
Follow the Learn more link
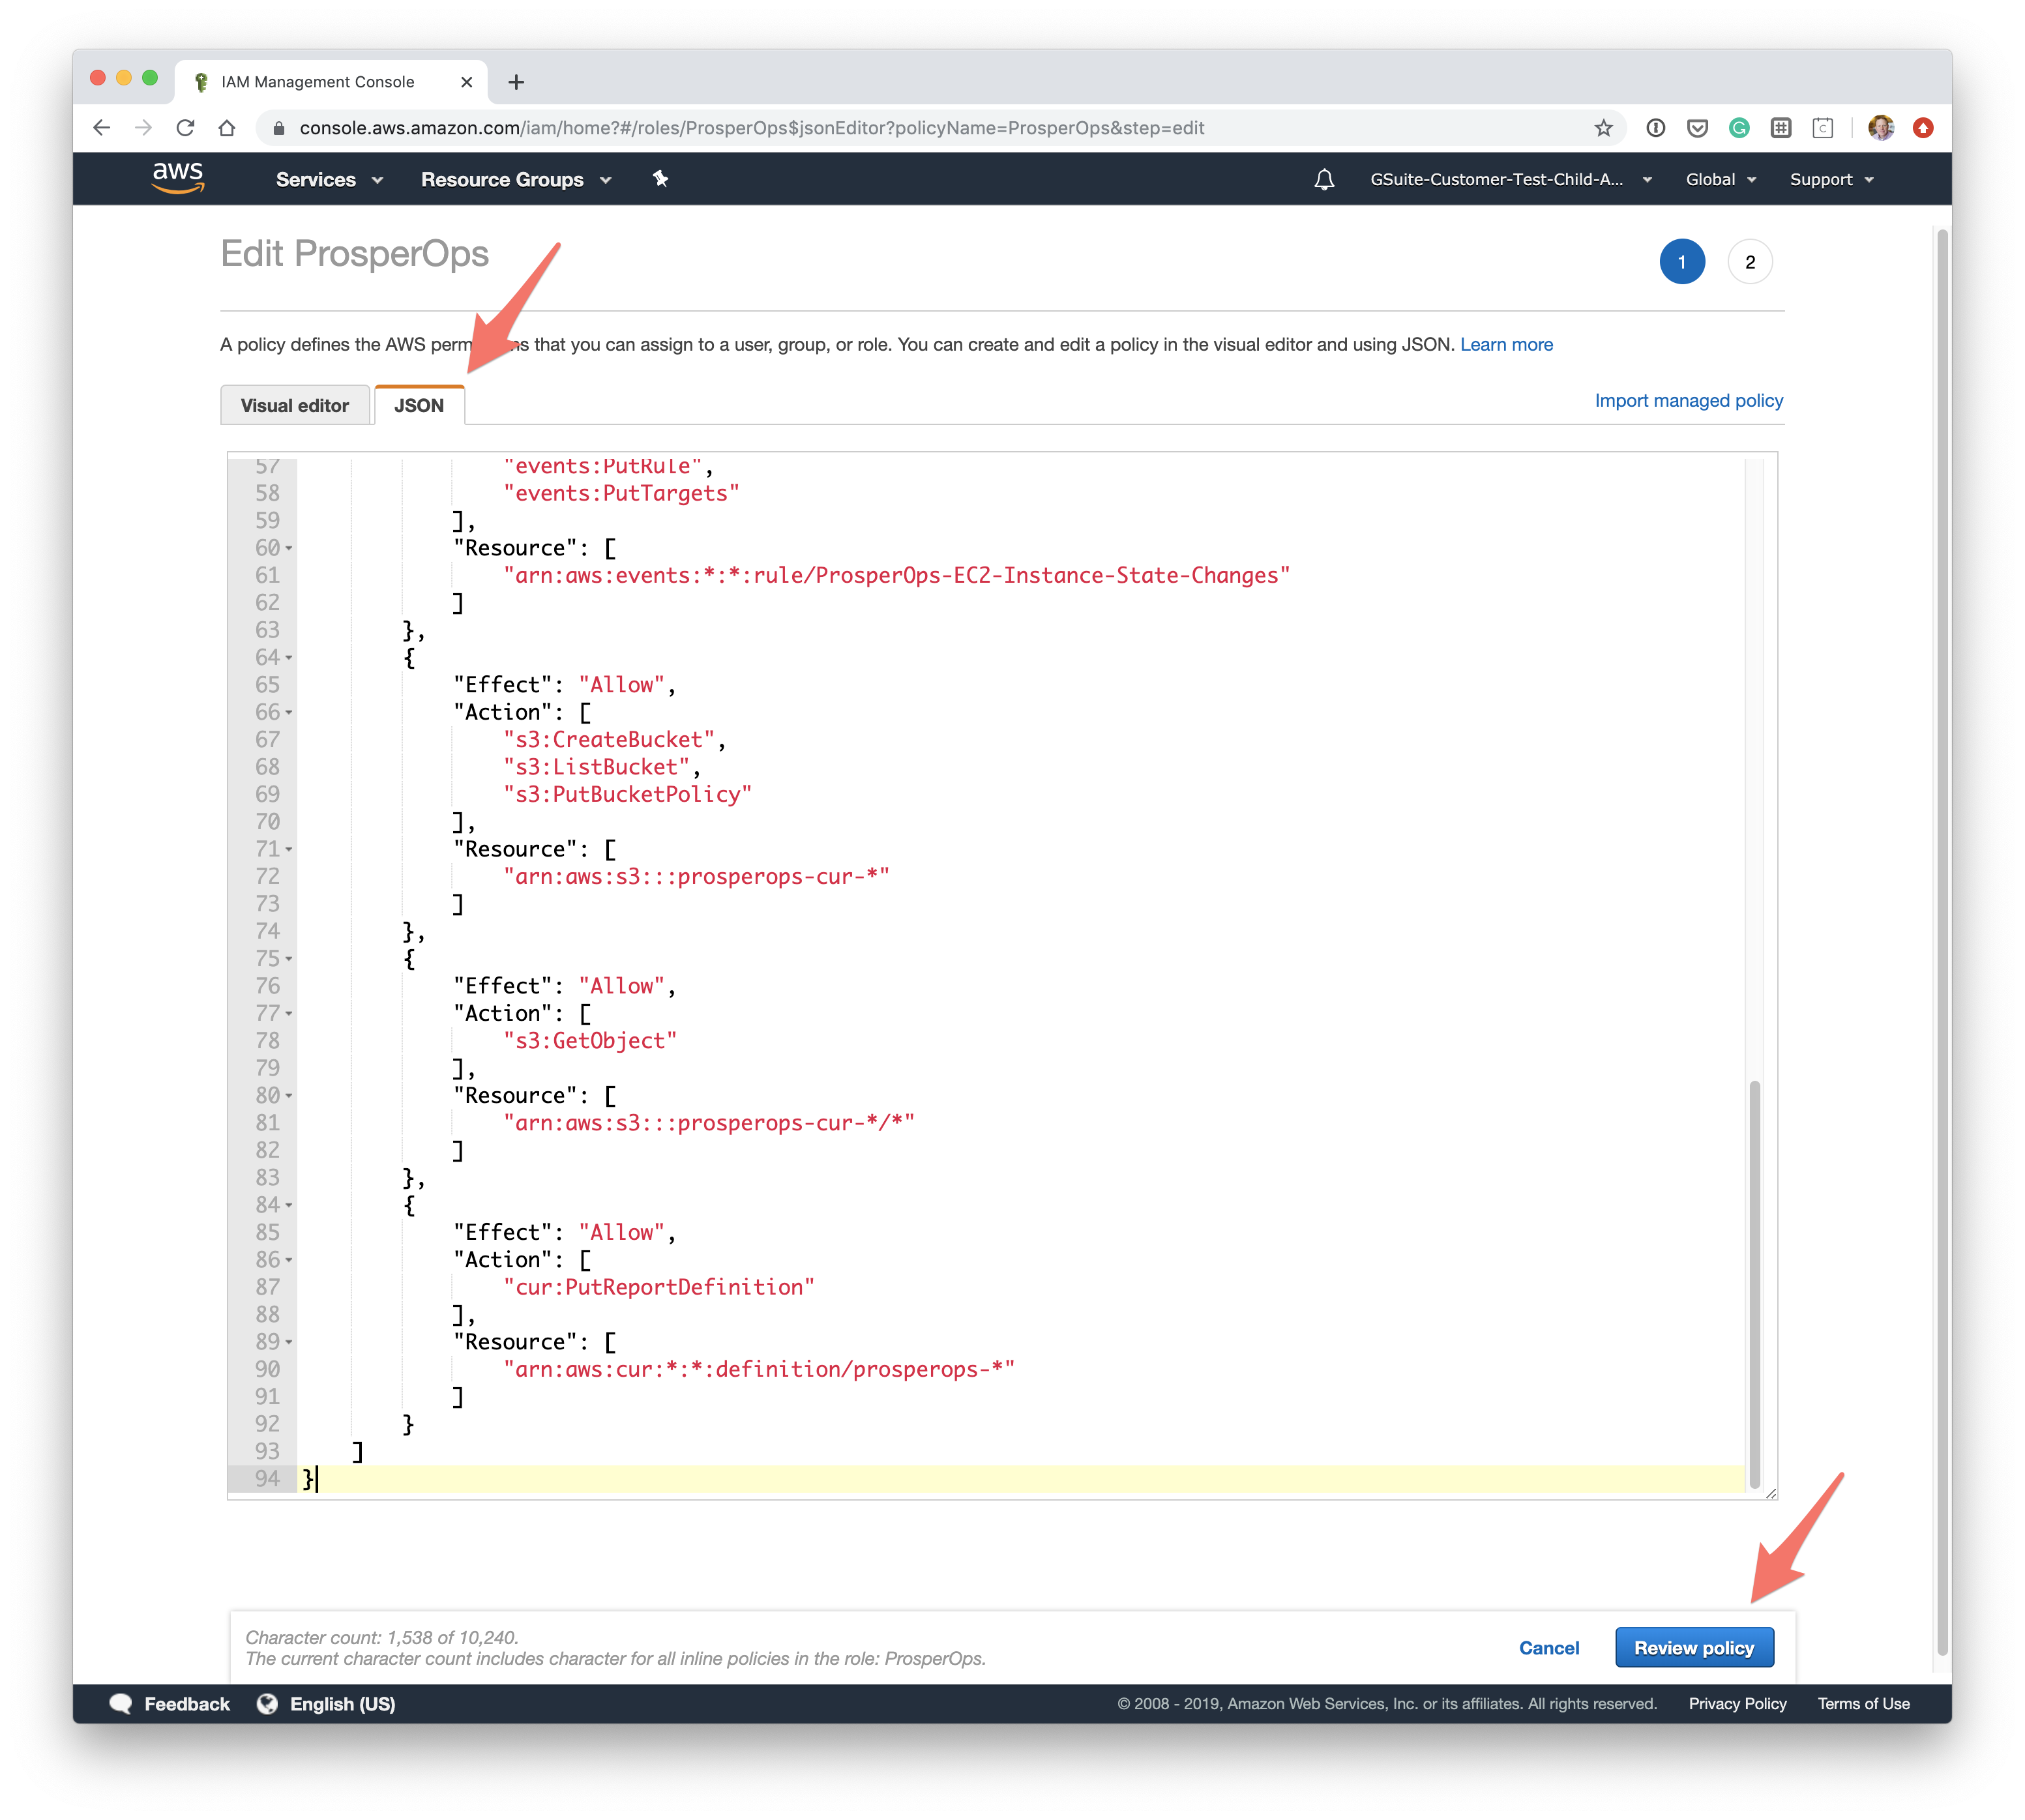tap(1506, 344)
